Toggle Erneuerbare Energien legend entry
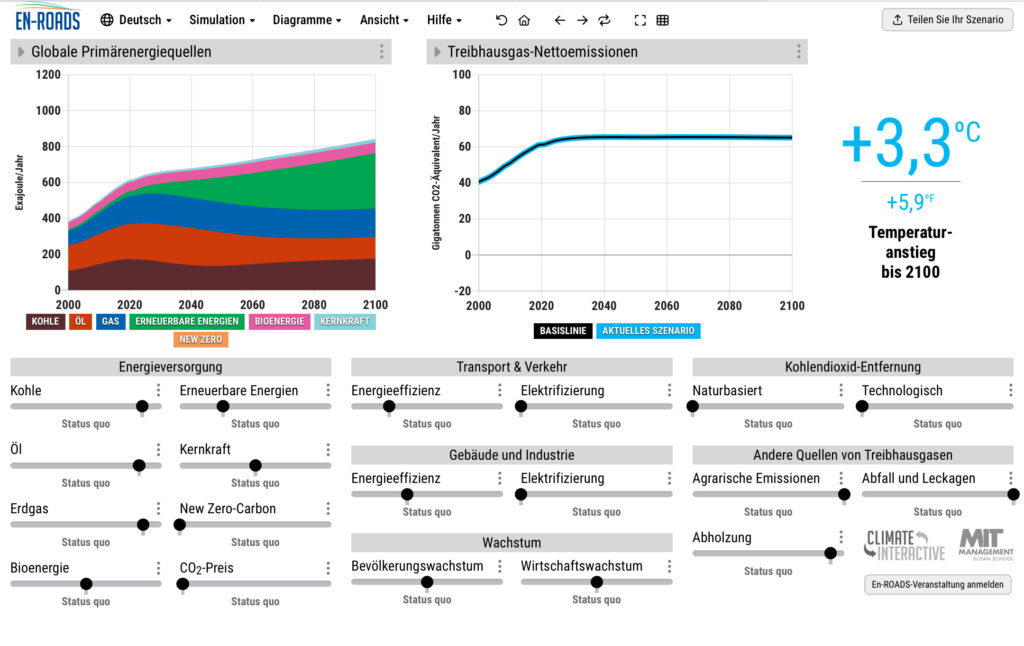 tap(187, 322)
